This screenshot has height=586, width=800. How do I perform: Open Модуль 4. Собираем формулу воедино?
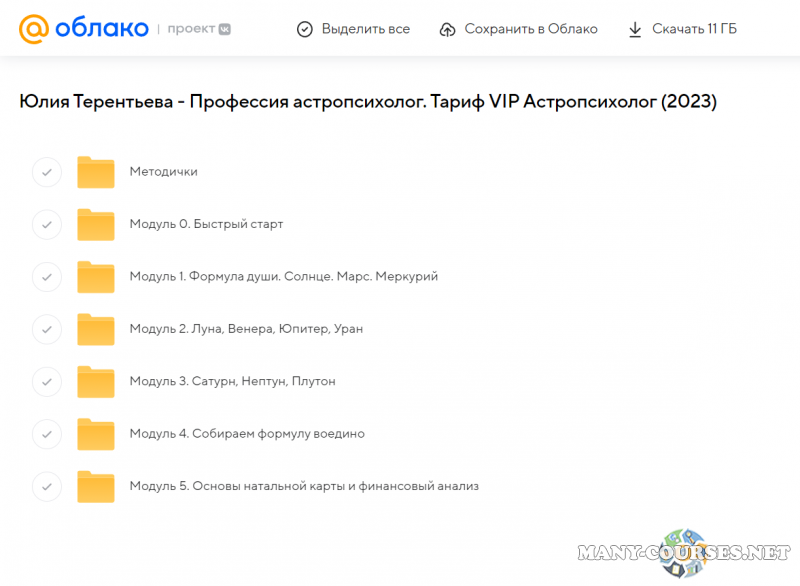[246, 434]
